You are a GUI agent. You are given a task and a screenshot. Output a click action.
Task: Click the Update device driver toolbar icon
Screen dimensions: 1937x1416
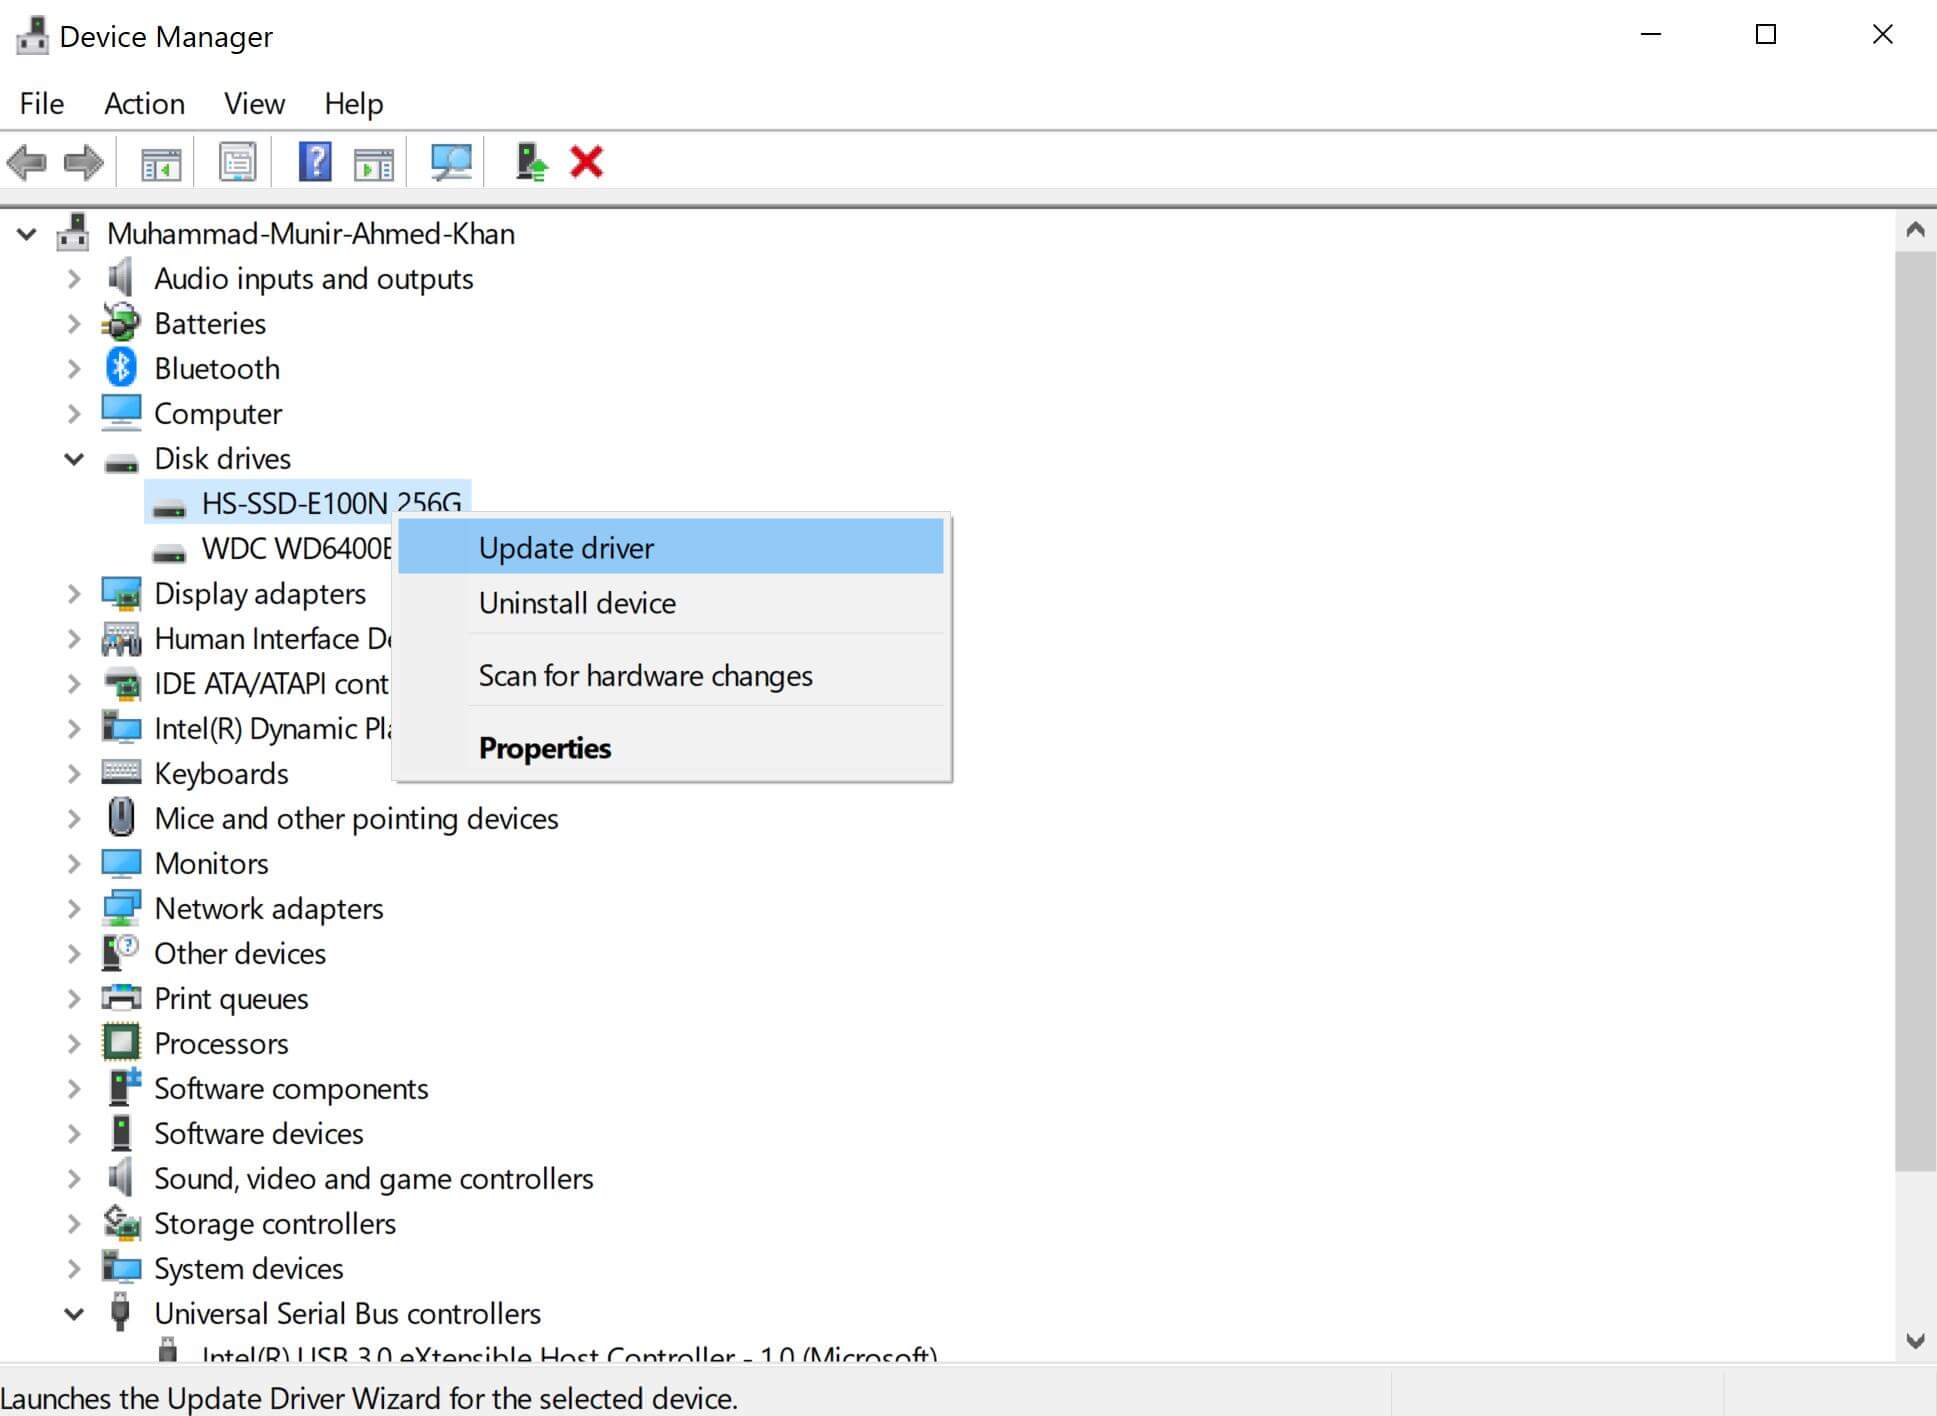click(531, 162)
